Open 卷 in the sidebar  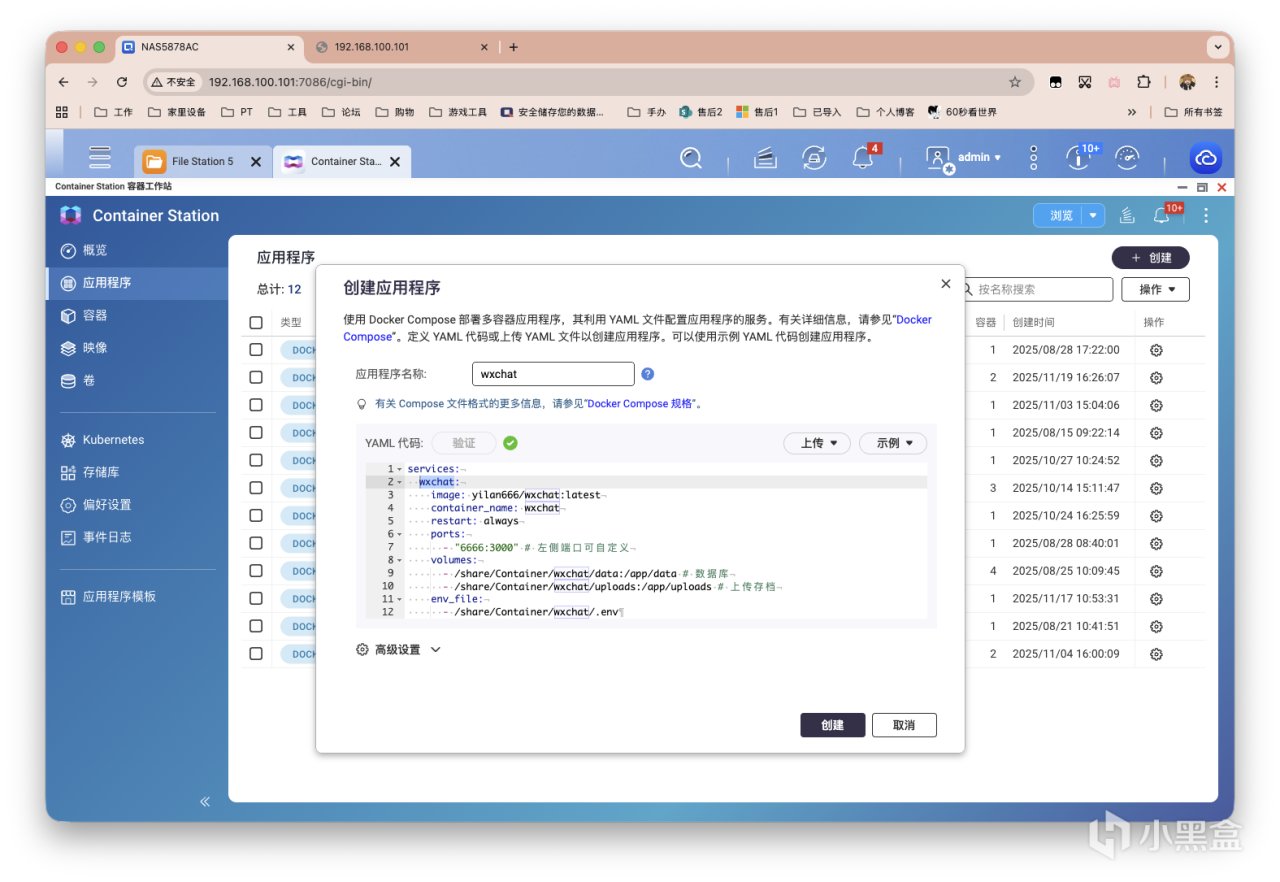coord(138,380)
